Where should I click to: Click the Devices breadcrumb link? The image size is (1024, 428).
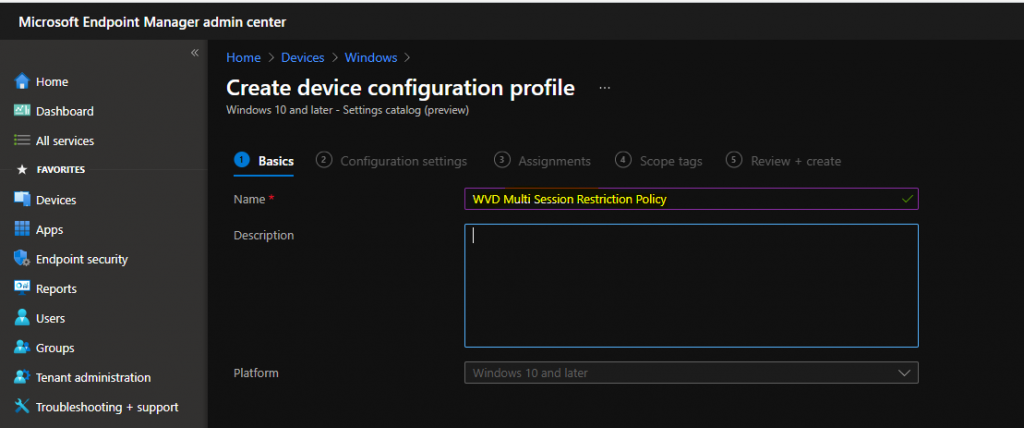(302, 58)
